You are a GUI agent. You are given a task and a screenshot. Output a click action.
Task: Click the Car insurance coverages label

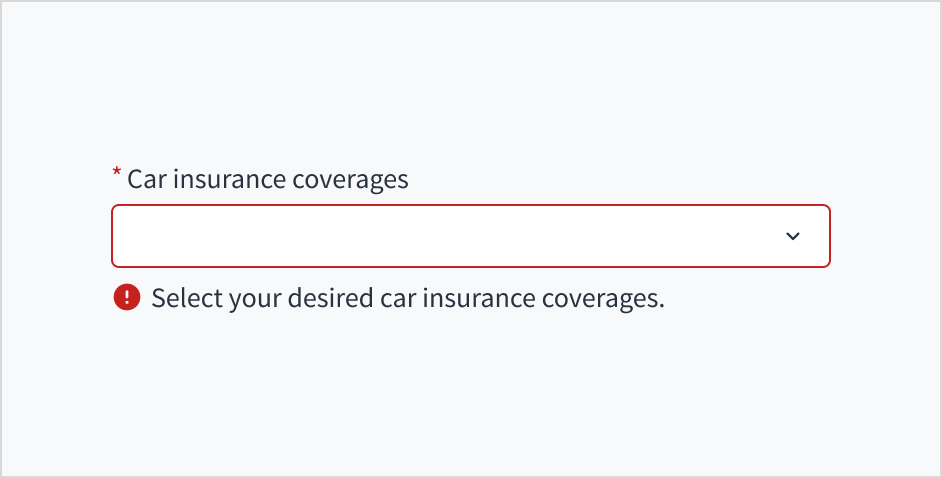click(x=268, y=179)
